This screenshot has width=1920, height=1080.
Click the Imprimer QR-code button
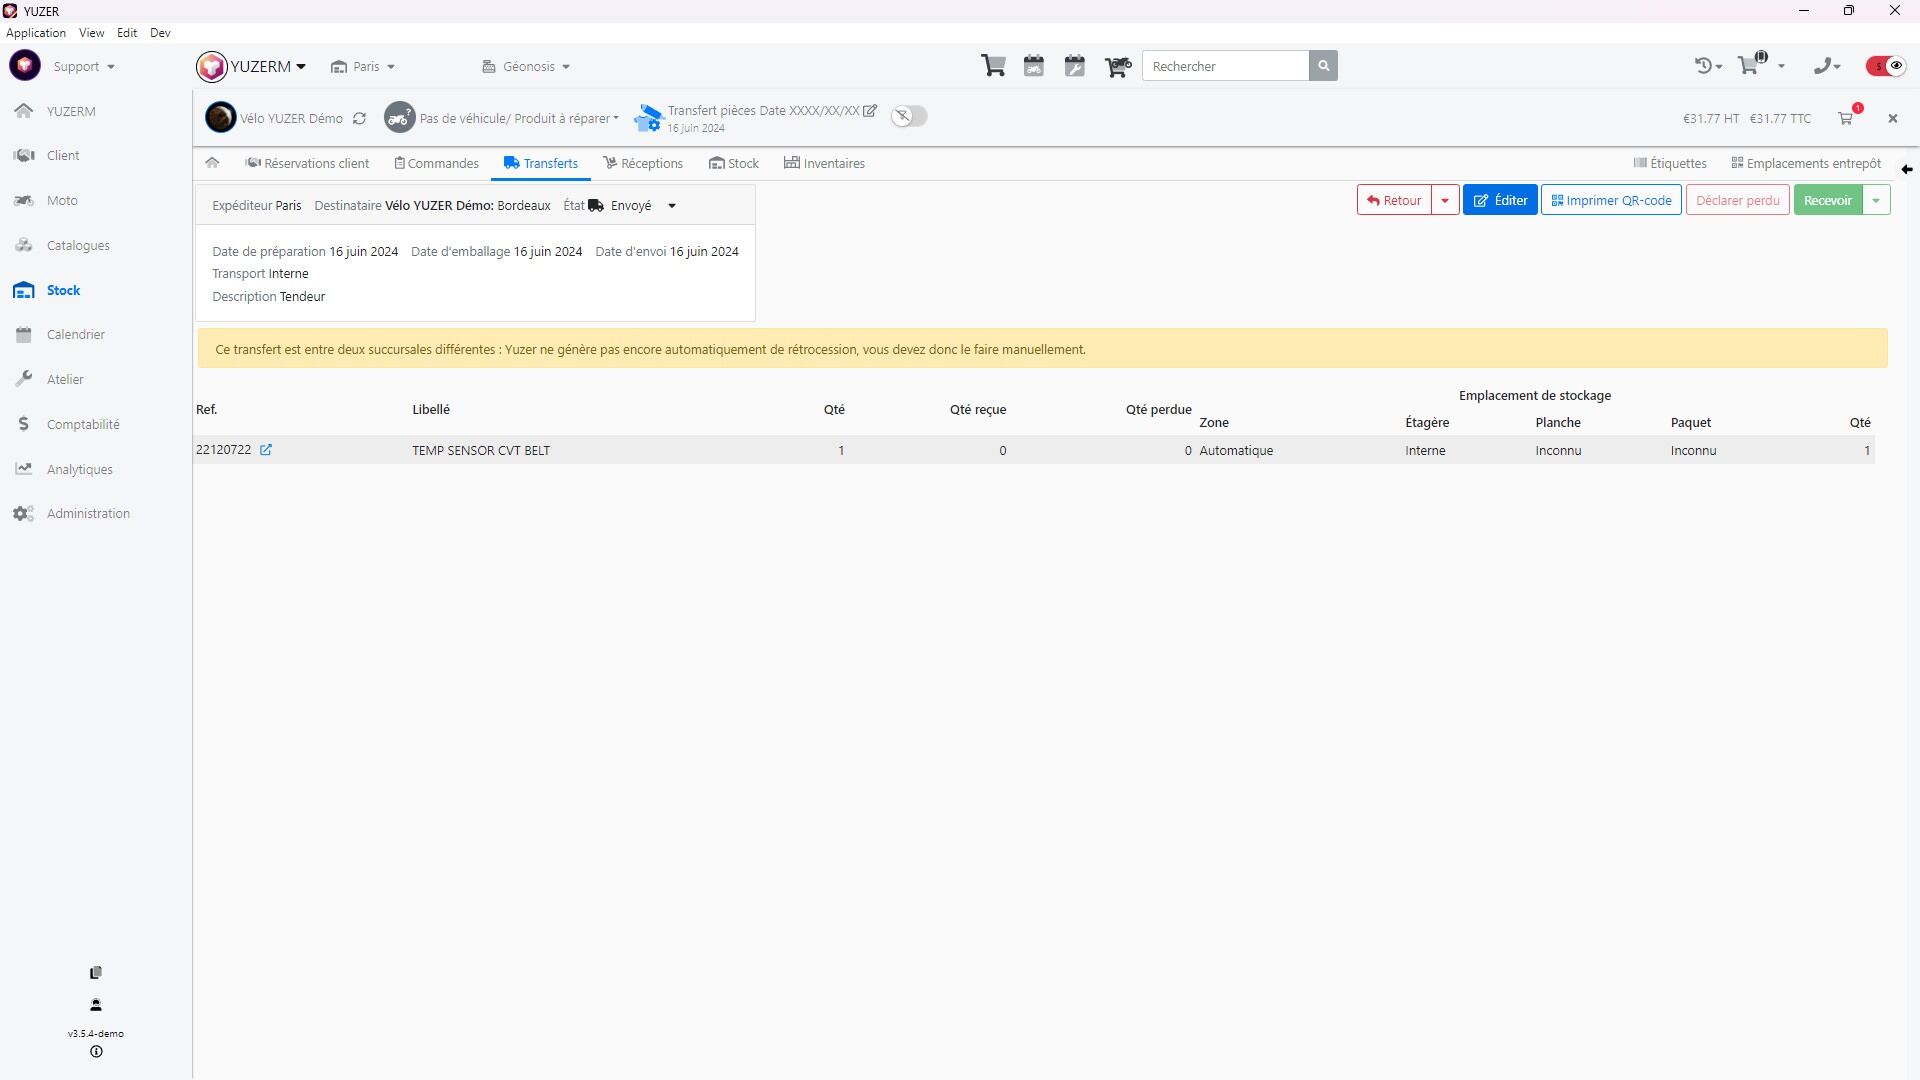pyautogui.click(x=1611, y=200)
